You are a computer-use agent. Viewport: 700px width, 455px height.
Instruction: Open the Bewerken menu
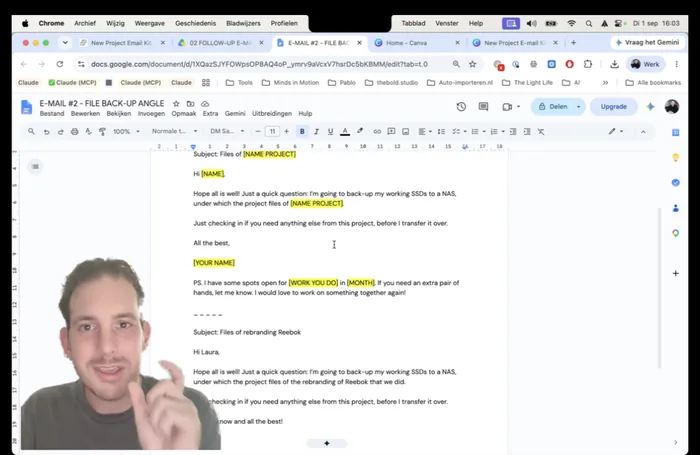[x=85, y=113]
